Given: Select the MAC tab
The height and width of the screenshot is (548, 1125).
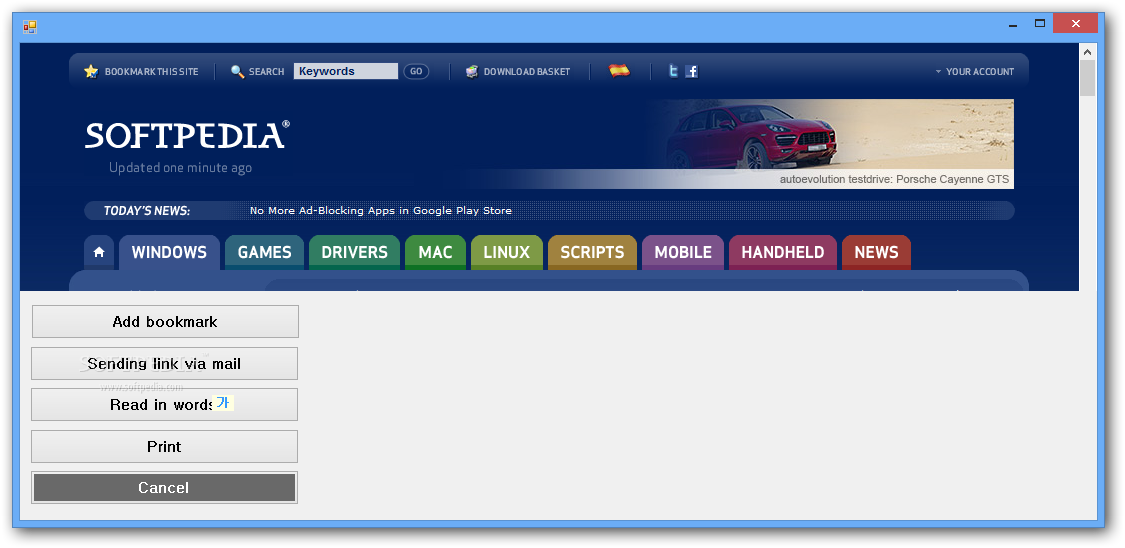Looking at the screenshot, I should tap(436, 252).
